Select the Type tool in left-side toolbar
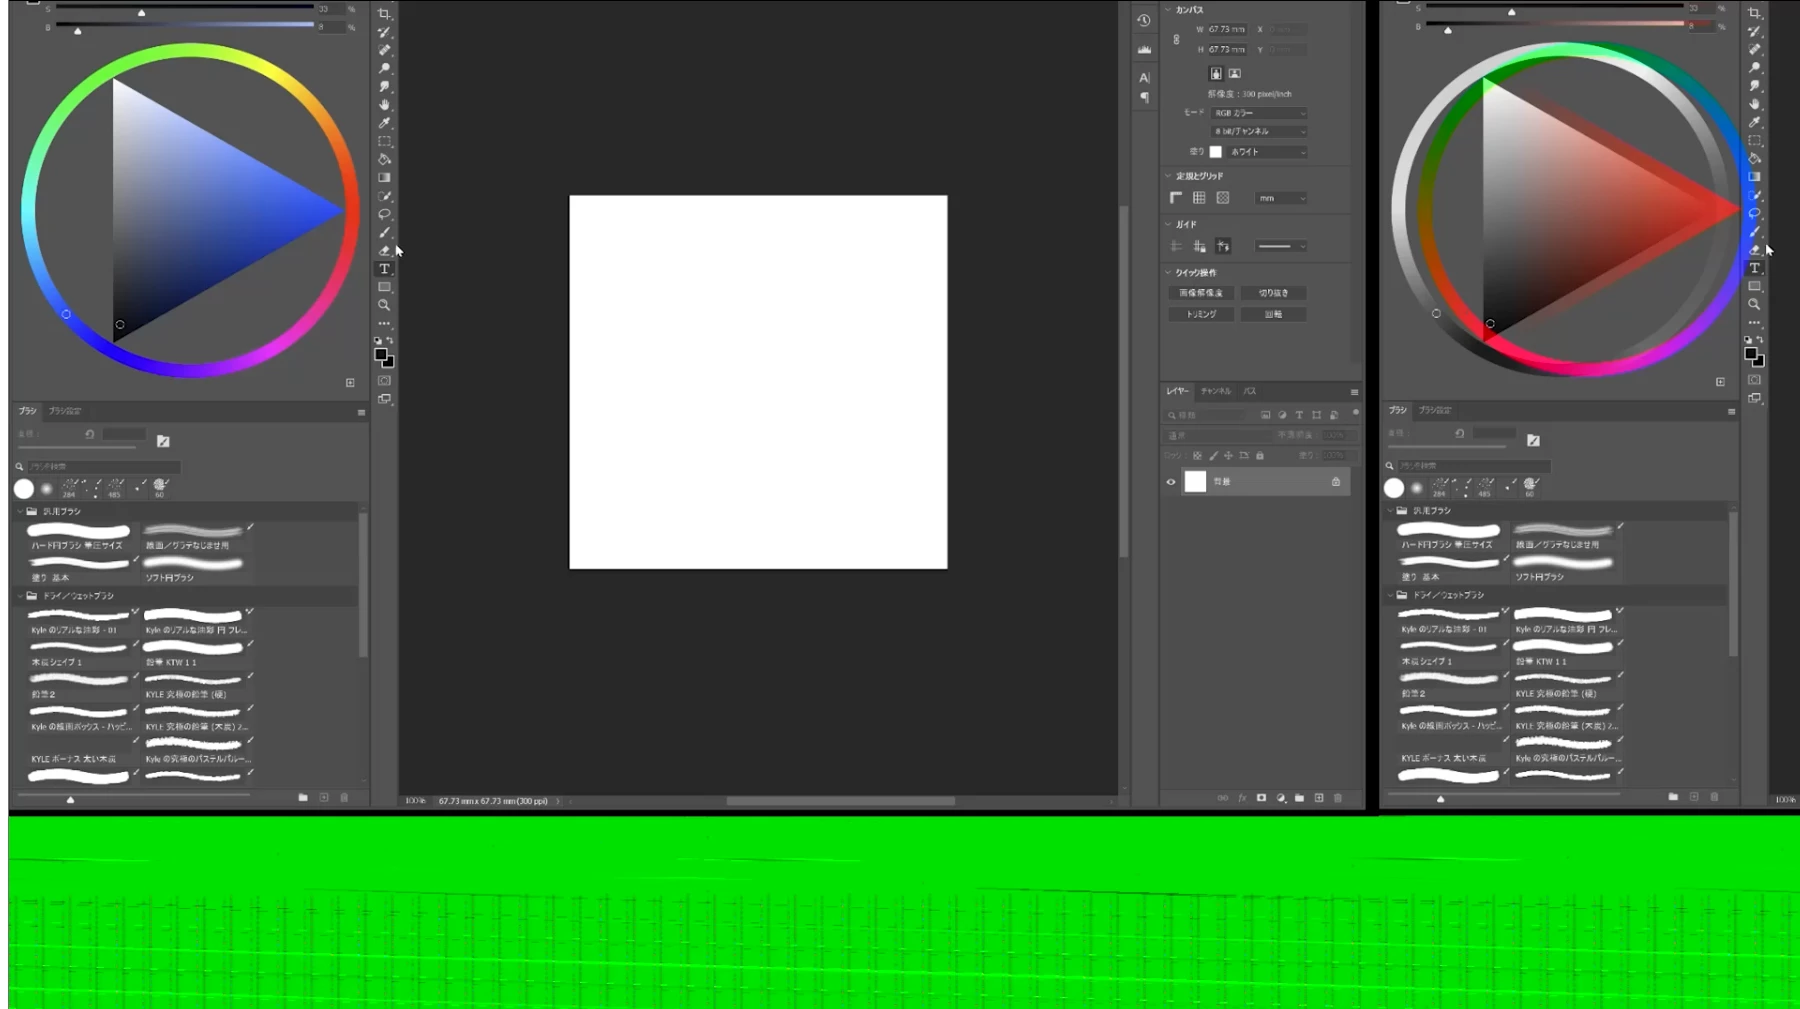 (384, 269)
